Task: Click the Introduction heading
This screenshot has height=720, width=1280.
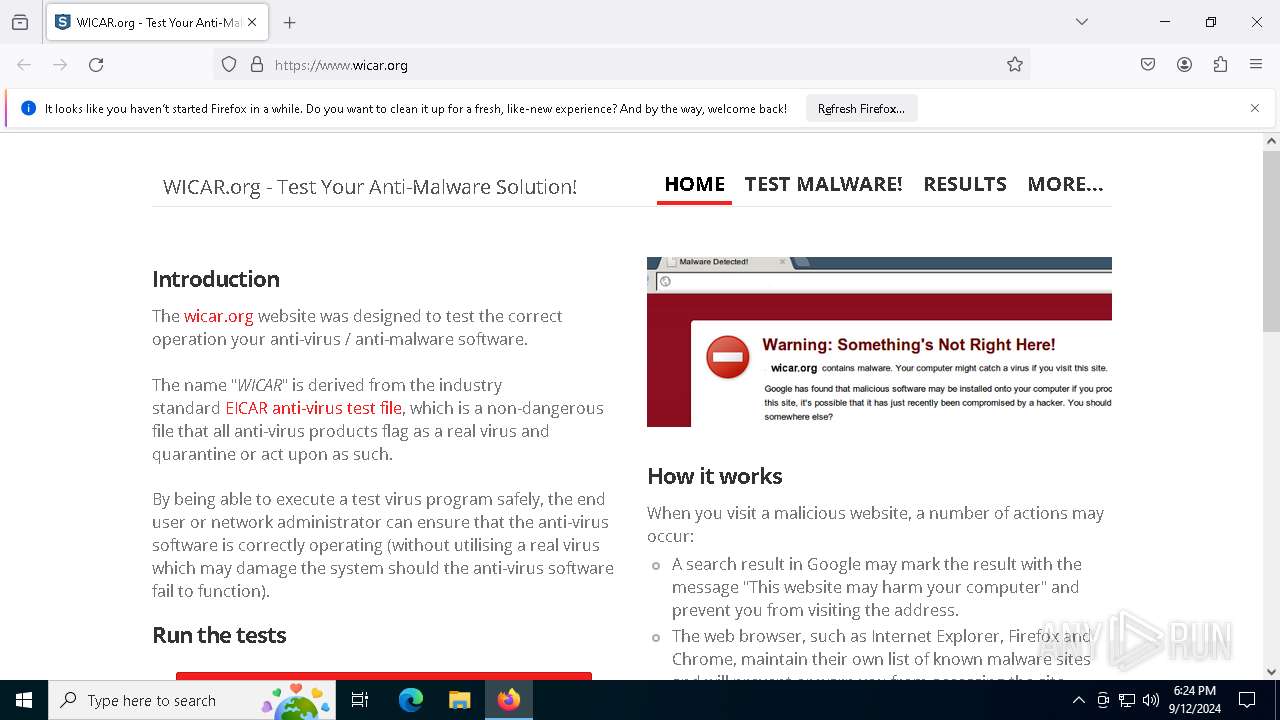Action: [x=216, y=279]
